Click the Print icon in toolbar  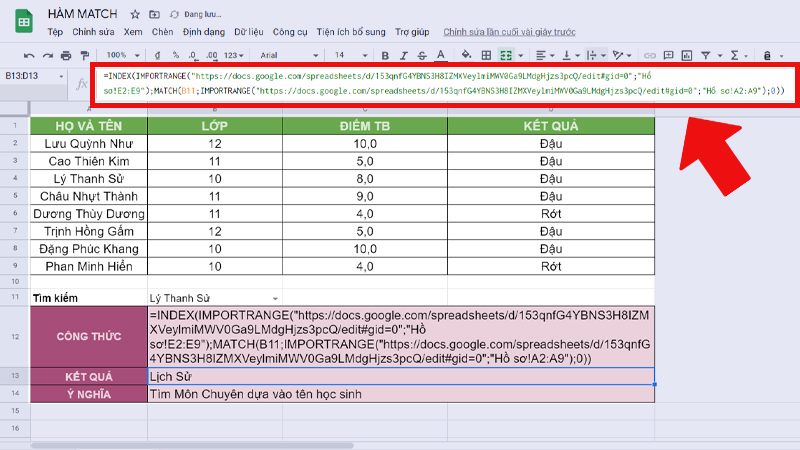point(66,55)
